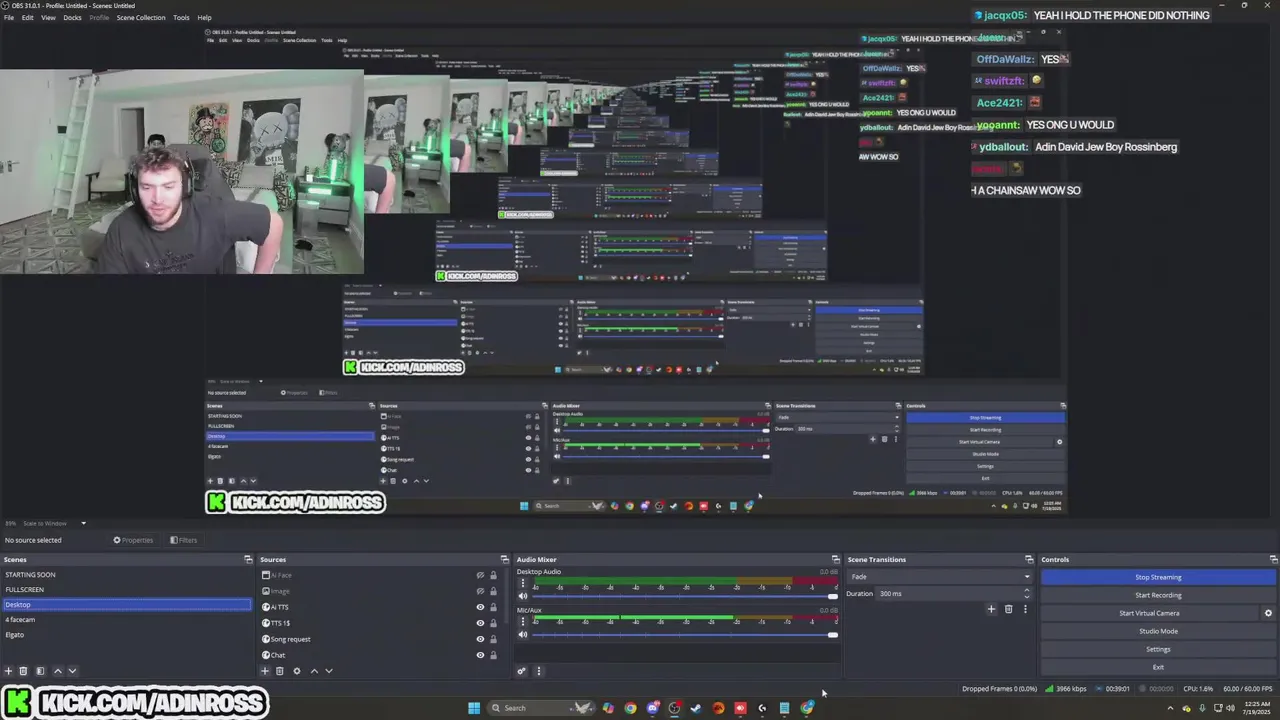1280x720 pixels.
Task: Click the Start Virtual Camera button
Action: tap(1149, 613)
